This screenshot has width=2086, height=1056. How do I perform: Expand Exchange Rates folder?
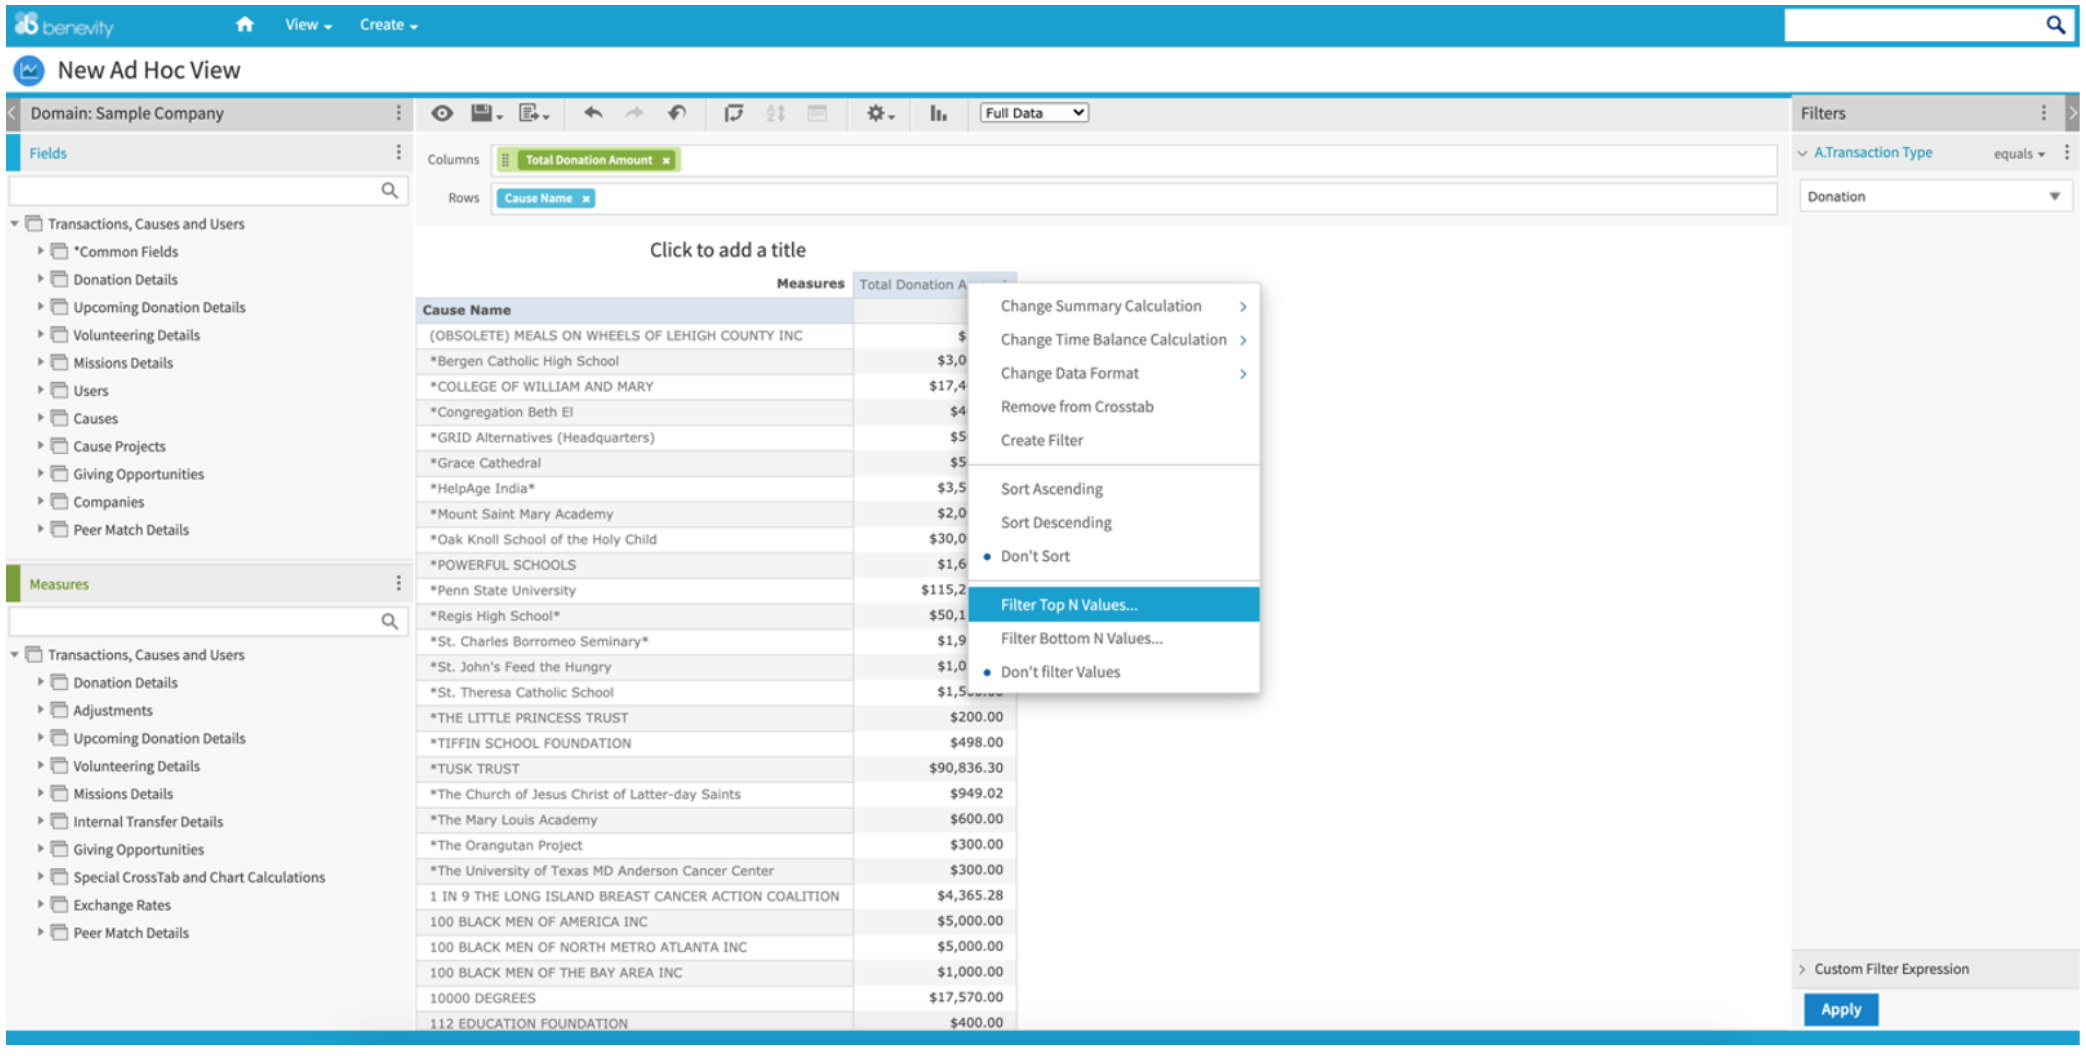click(41, 904)
